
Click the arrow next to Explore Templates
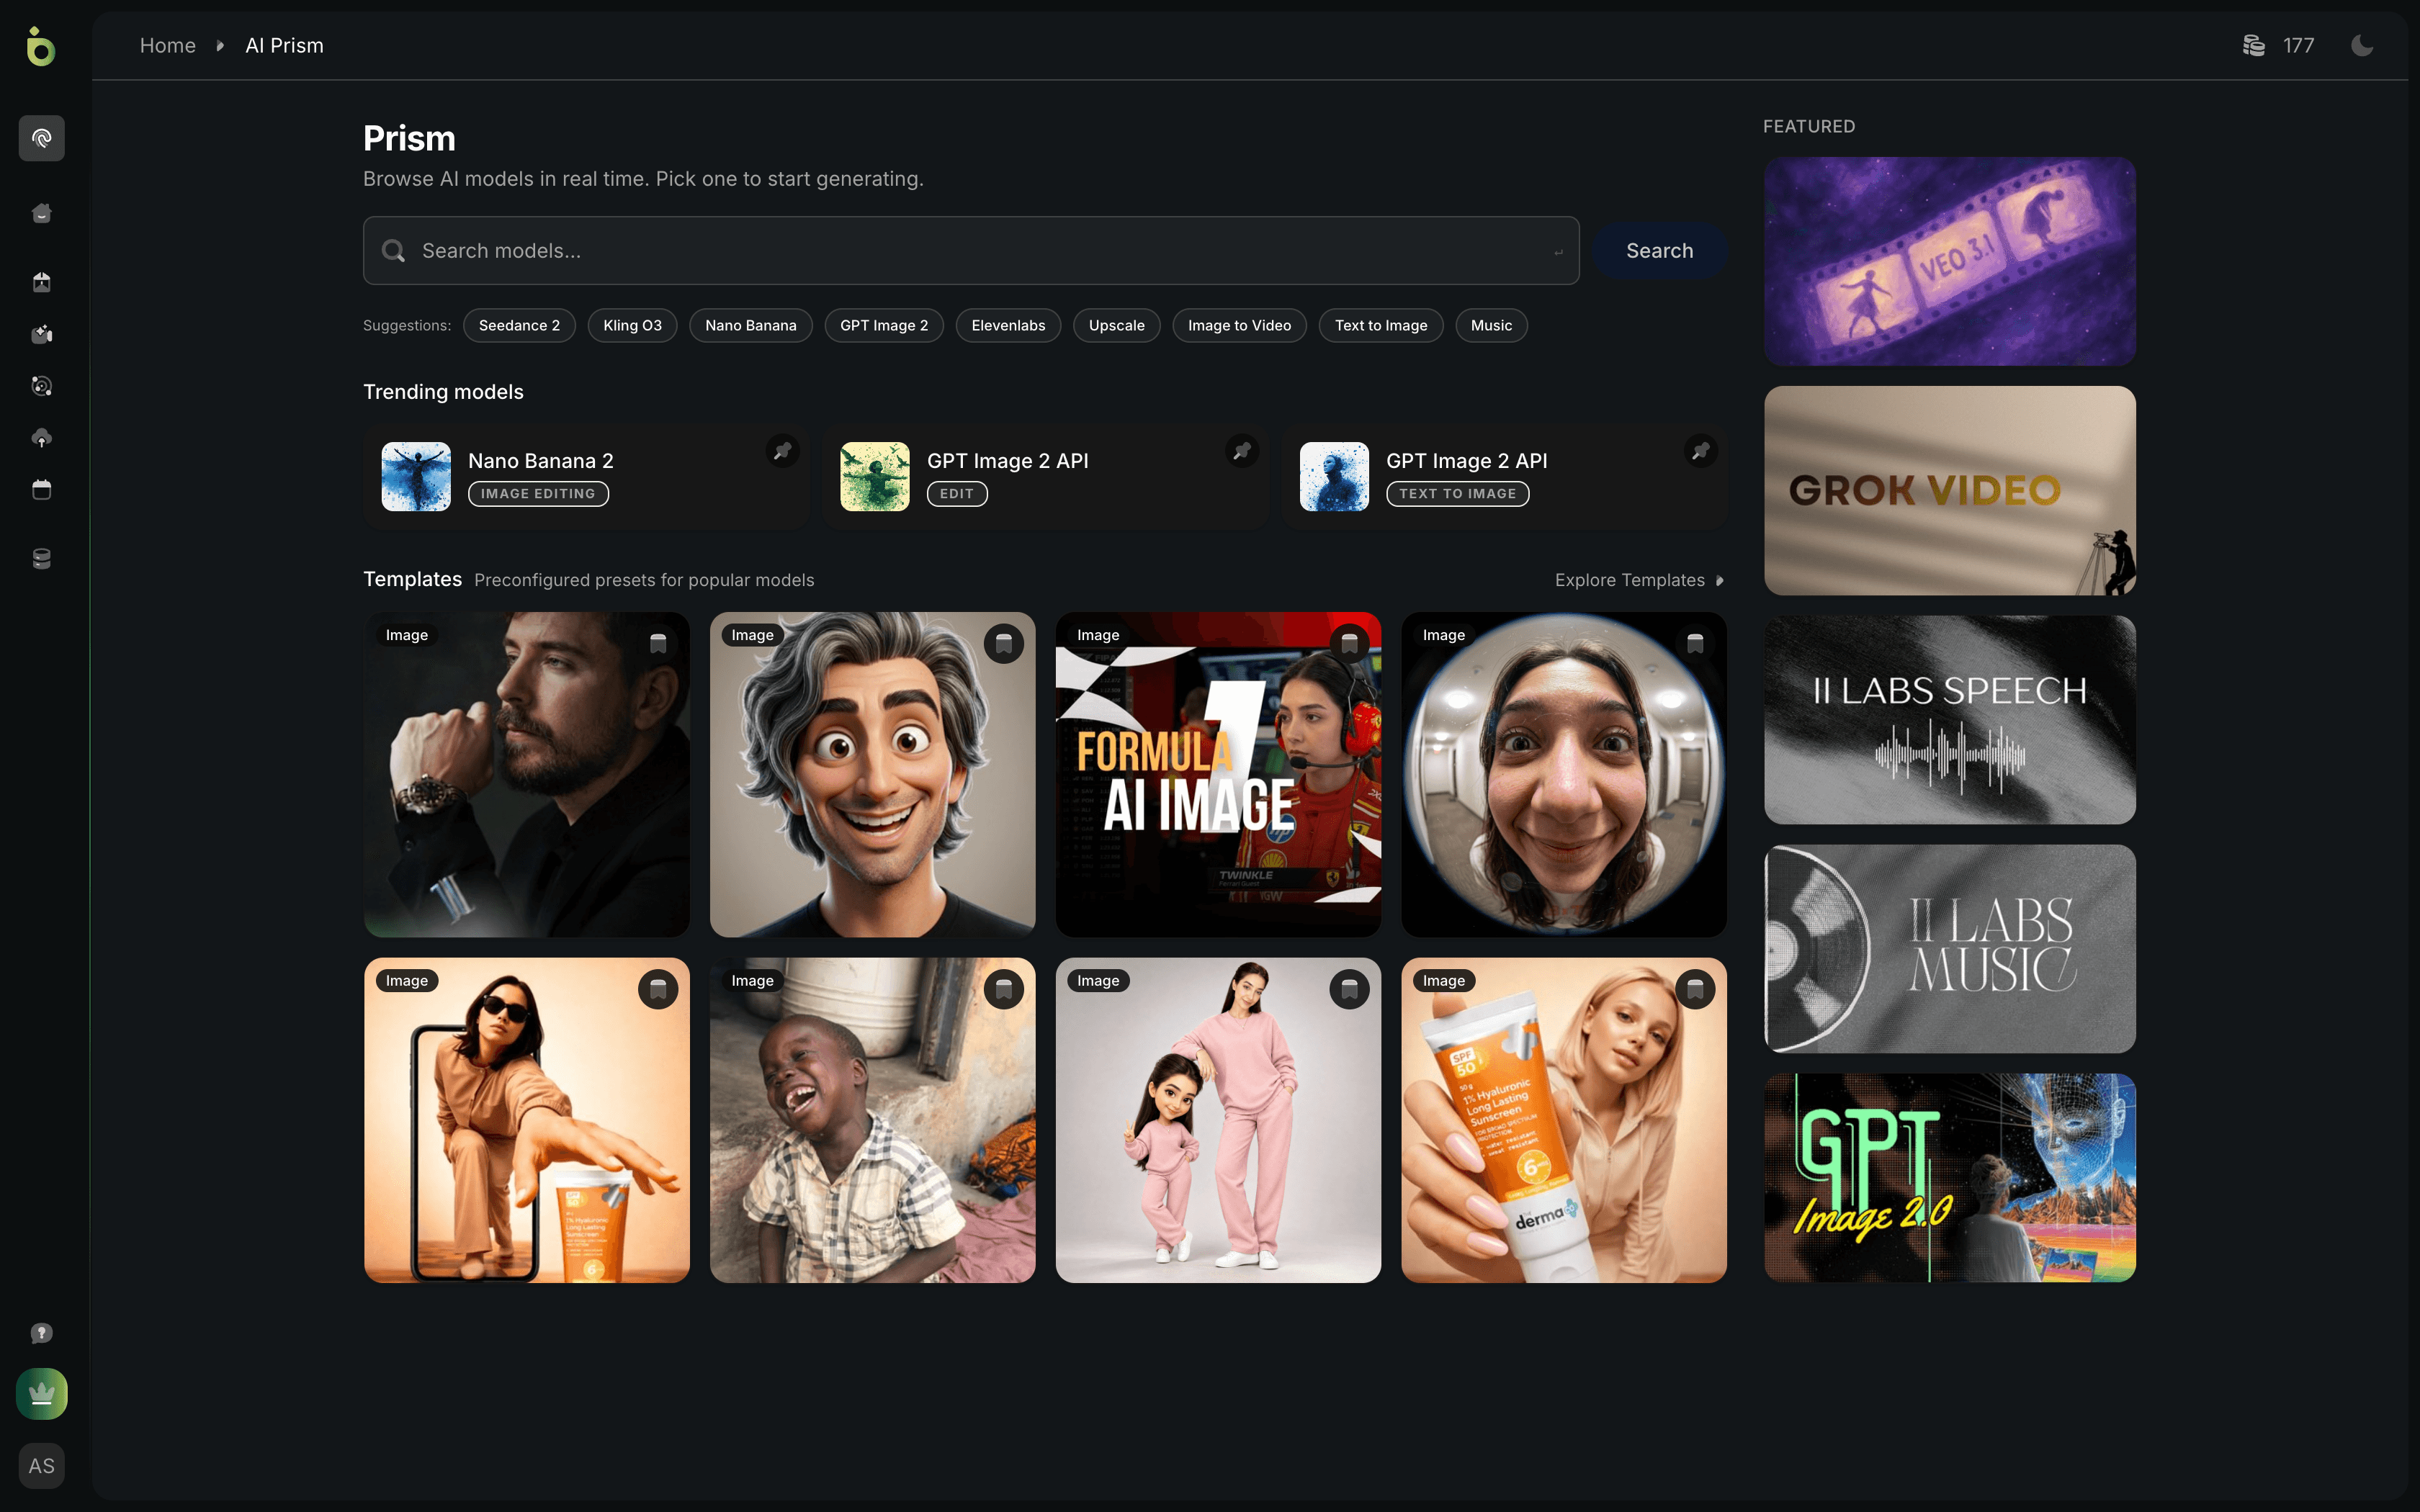1719,581
